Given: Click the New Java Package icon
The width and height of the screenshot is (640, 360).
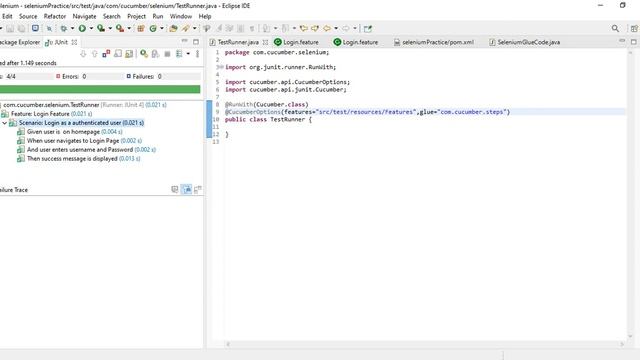Looking at the screenshot, I should tap(141, 28).
